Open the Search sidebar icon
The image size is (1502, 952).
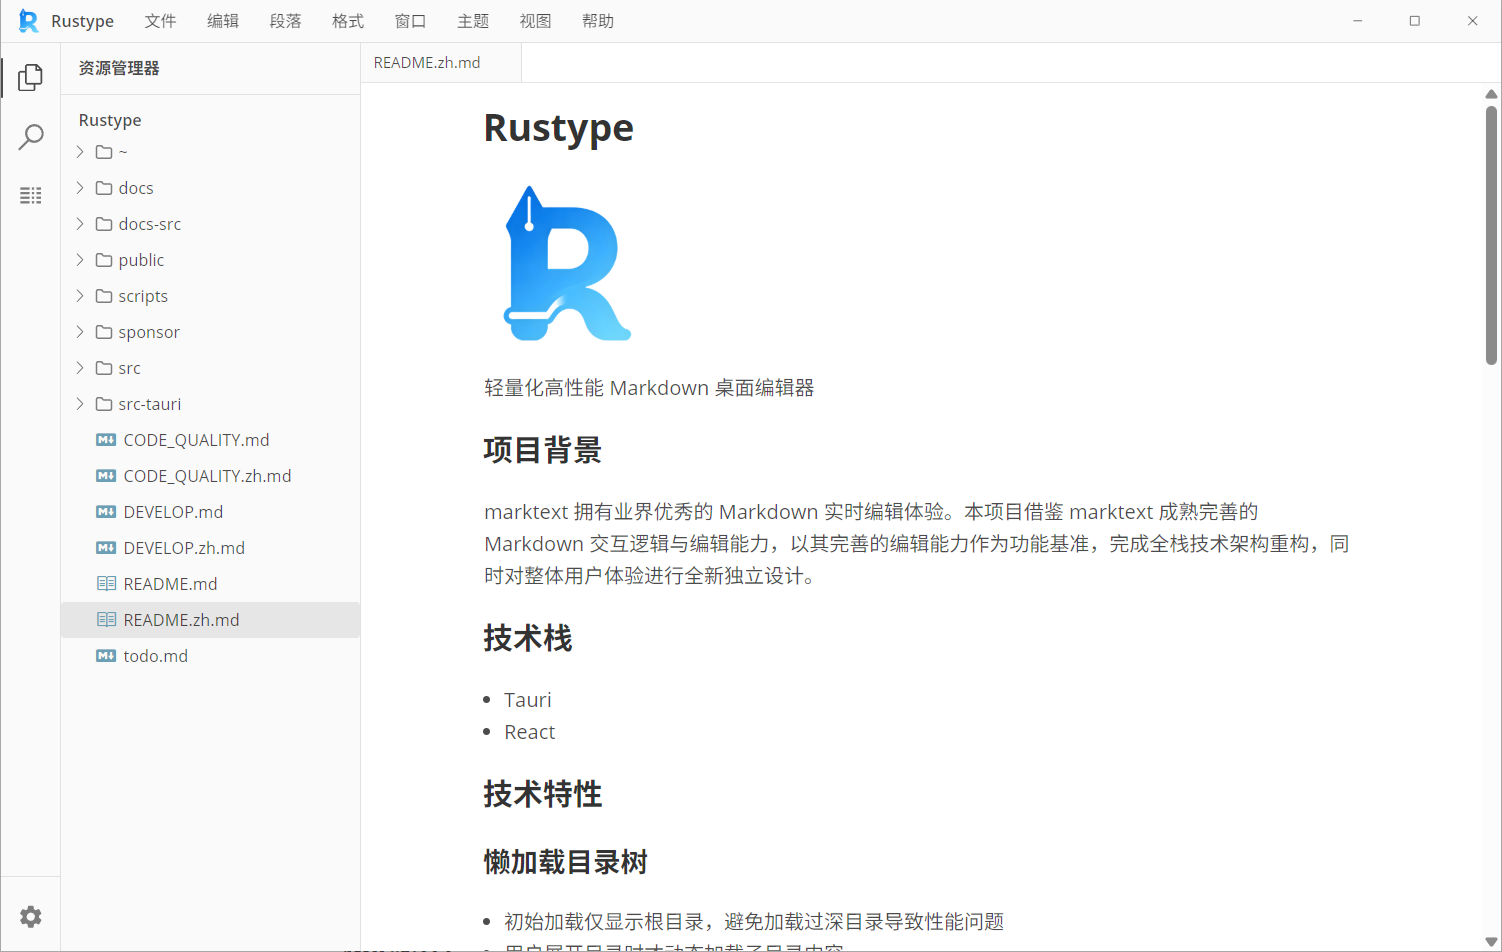point(31,137)
